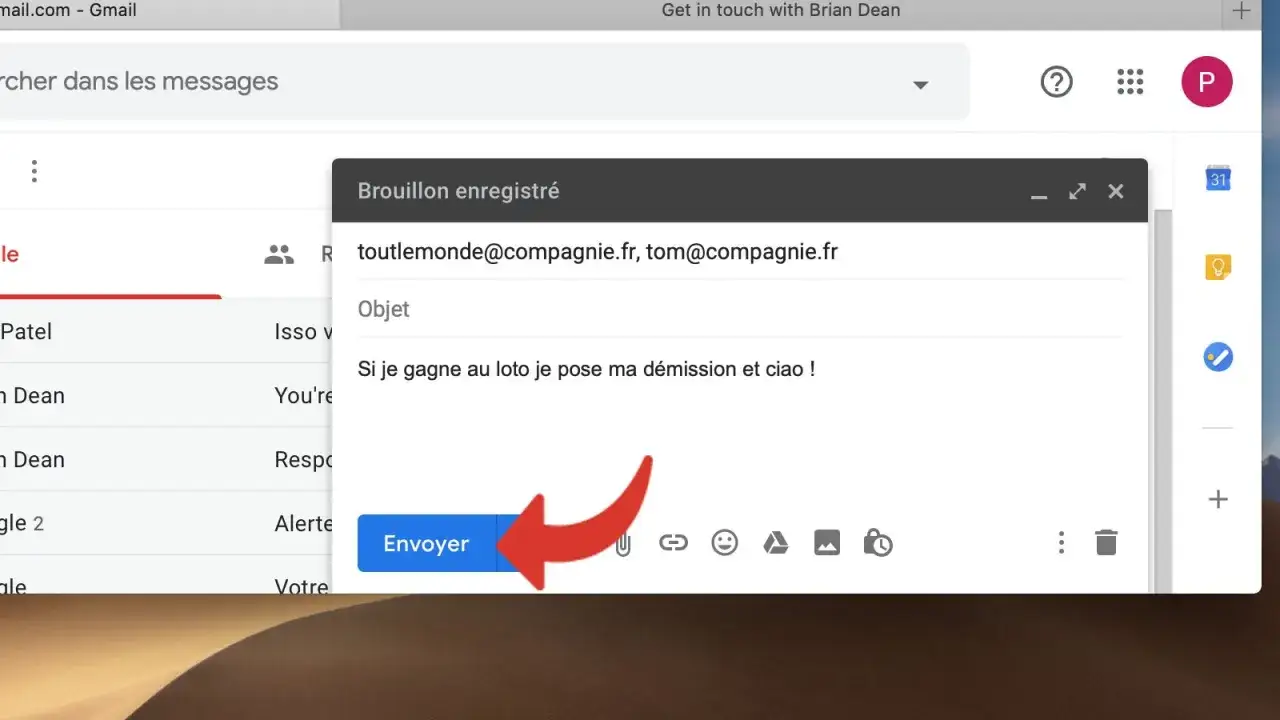Discard the draft with trash icon
Screen dimensions: 1280x720
[1106, 543]
